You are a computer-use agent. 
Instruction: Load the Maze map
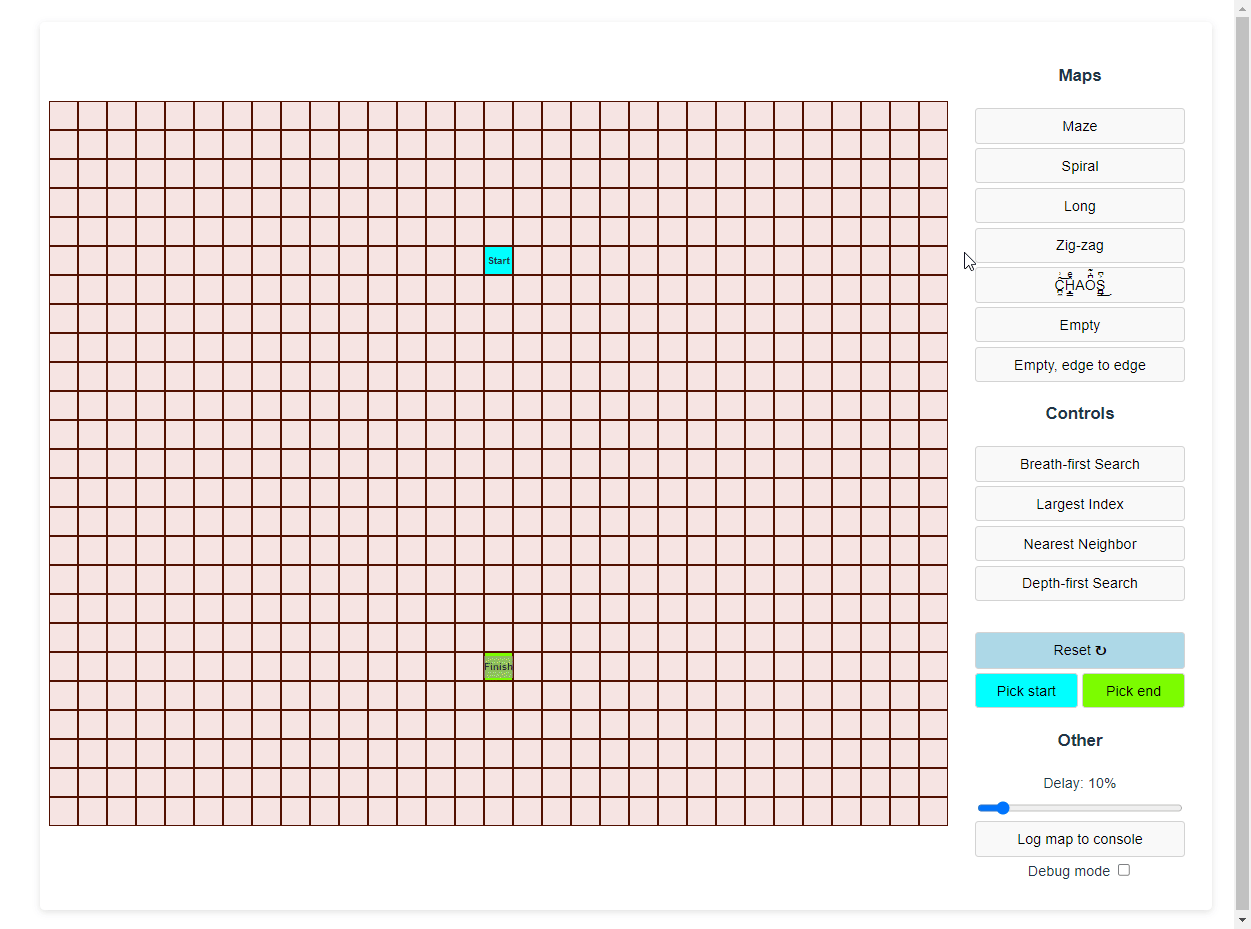pos(1079,126)
